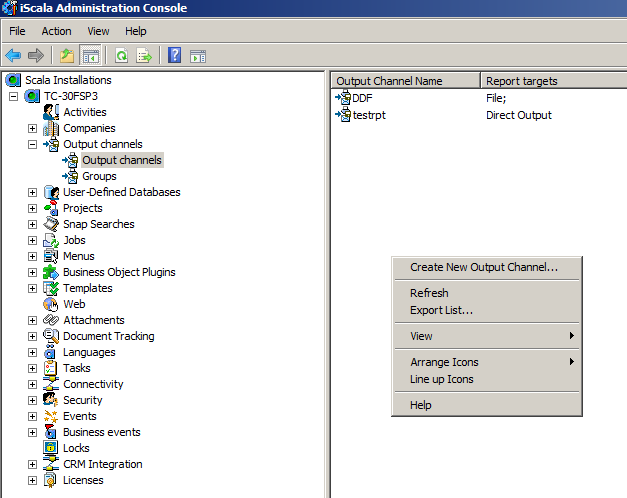
Task: Click the Licenses certificate icon
Action: tap(51, 480)
